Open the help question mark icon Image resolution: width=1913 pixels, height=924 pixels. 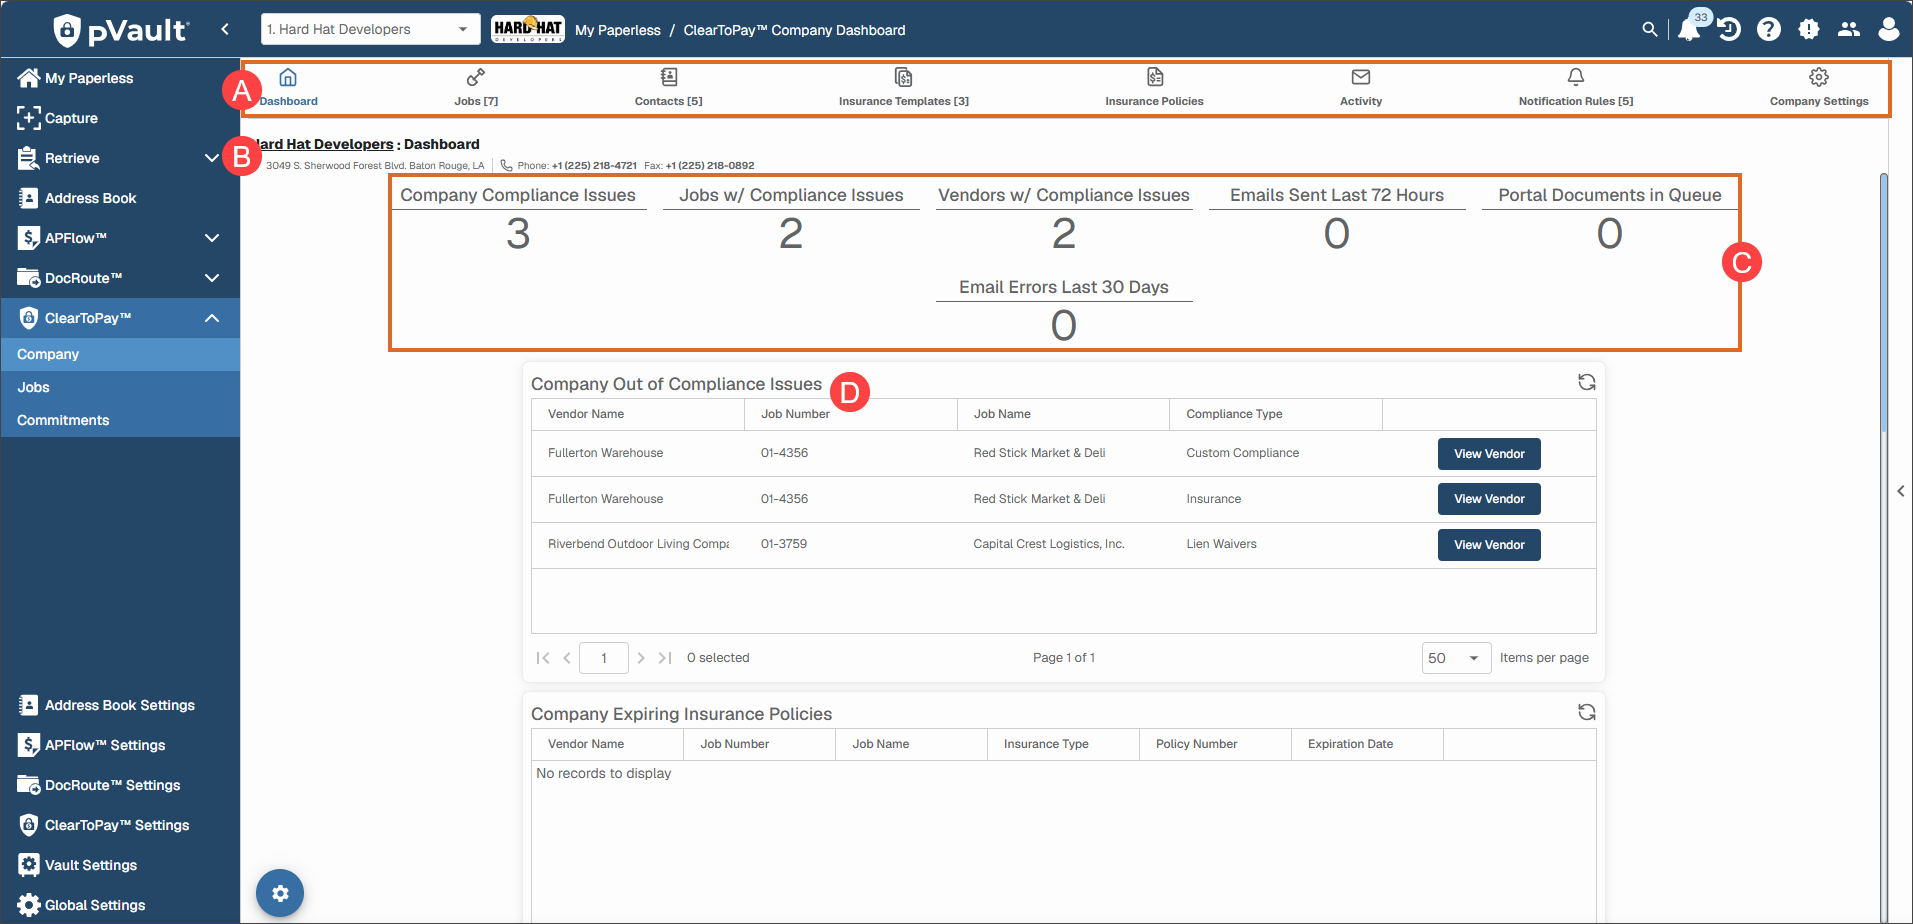1769,30
